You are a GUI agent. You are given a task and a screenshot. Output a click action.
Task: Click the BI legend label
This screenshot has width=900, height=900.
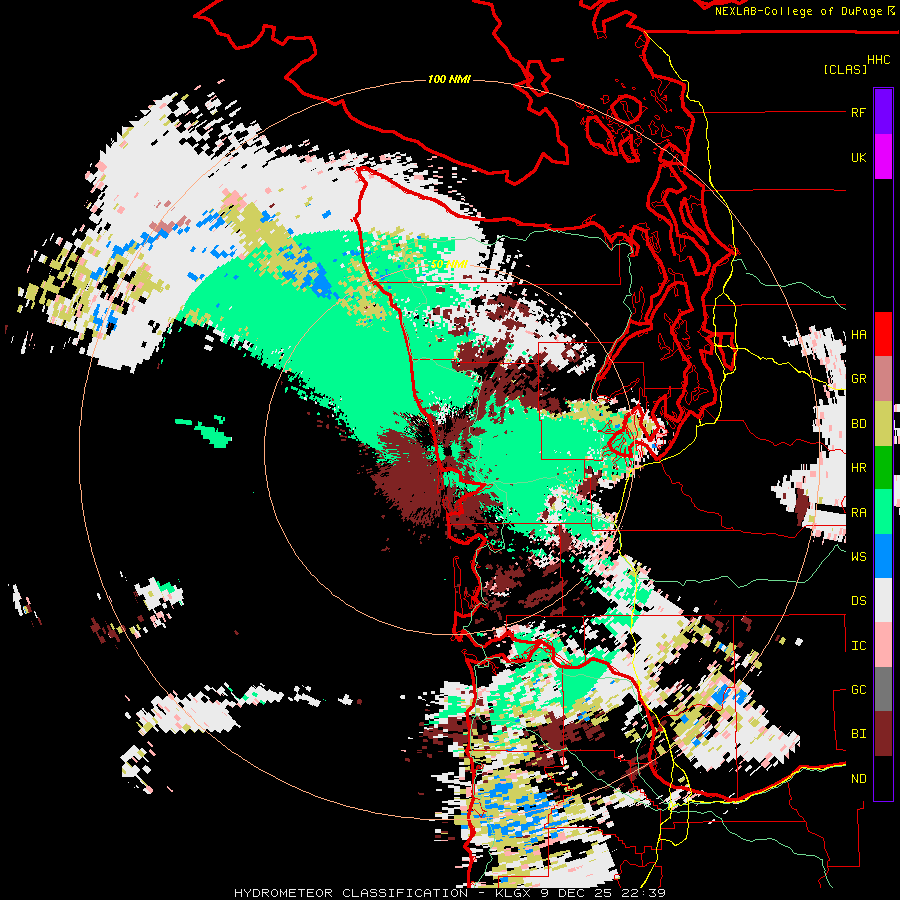point(858,734)
